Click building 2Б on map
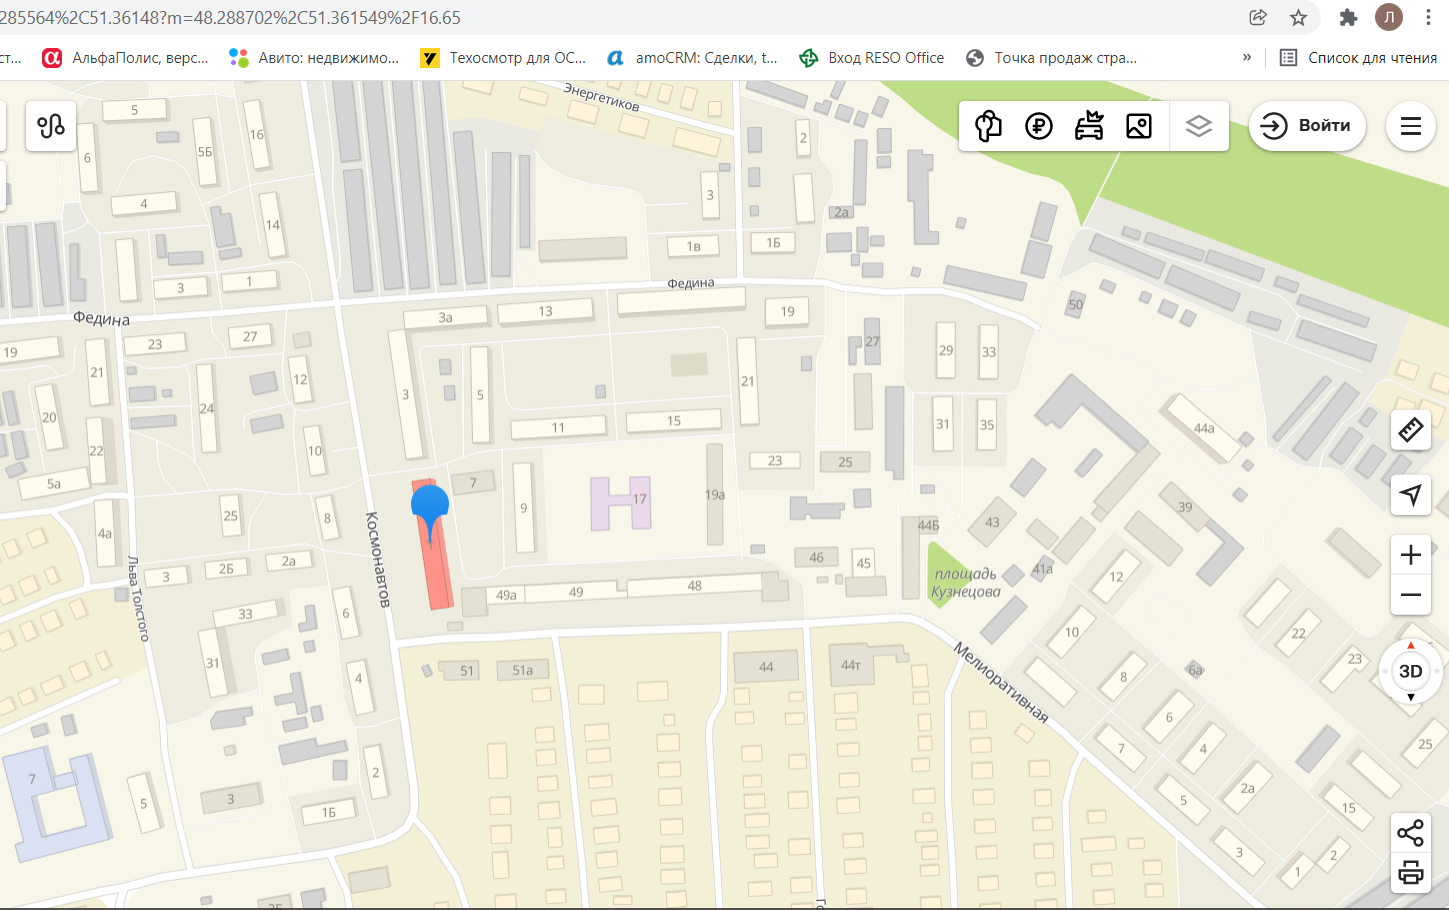The image size is (1449, 910). (226, 568)
